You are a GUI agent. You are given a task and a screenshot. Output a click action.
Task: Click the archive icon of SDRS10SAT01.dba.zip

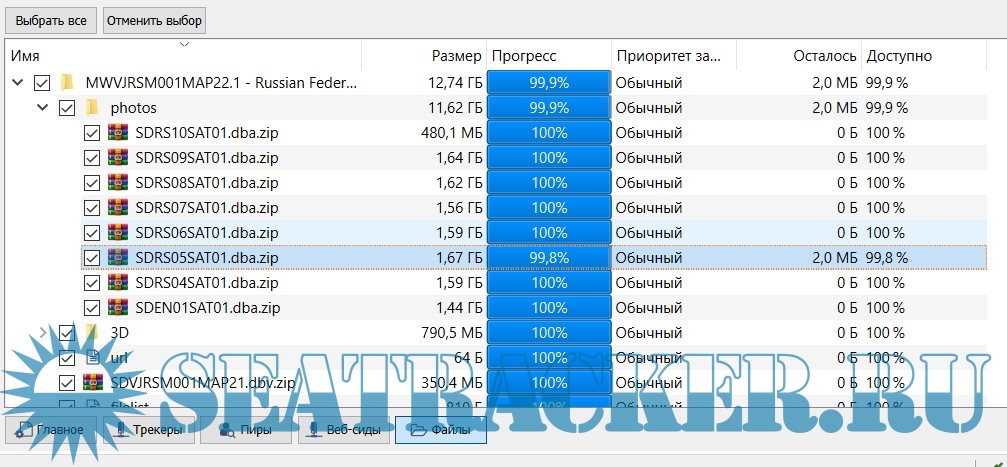coord(119,132)
